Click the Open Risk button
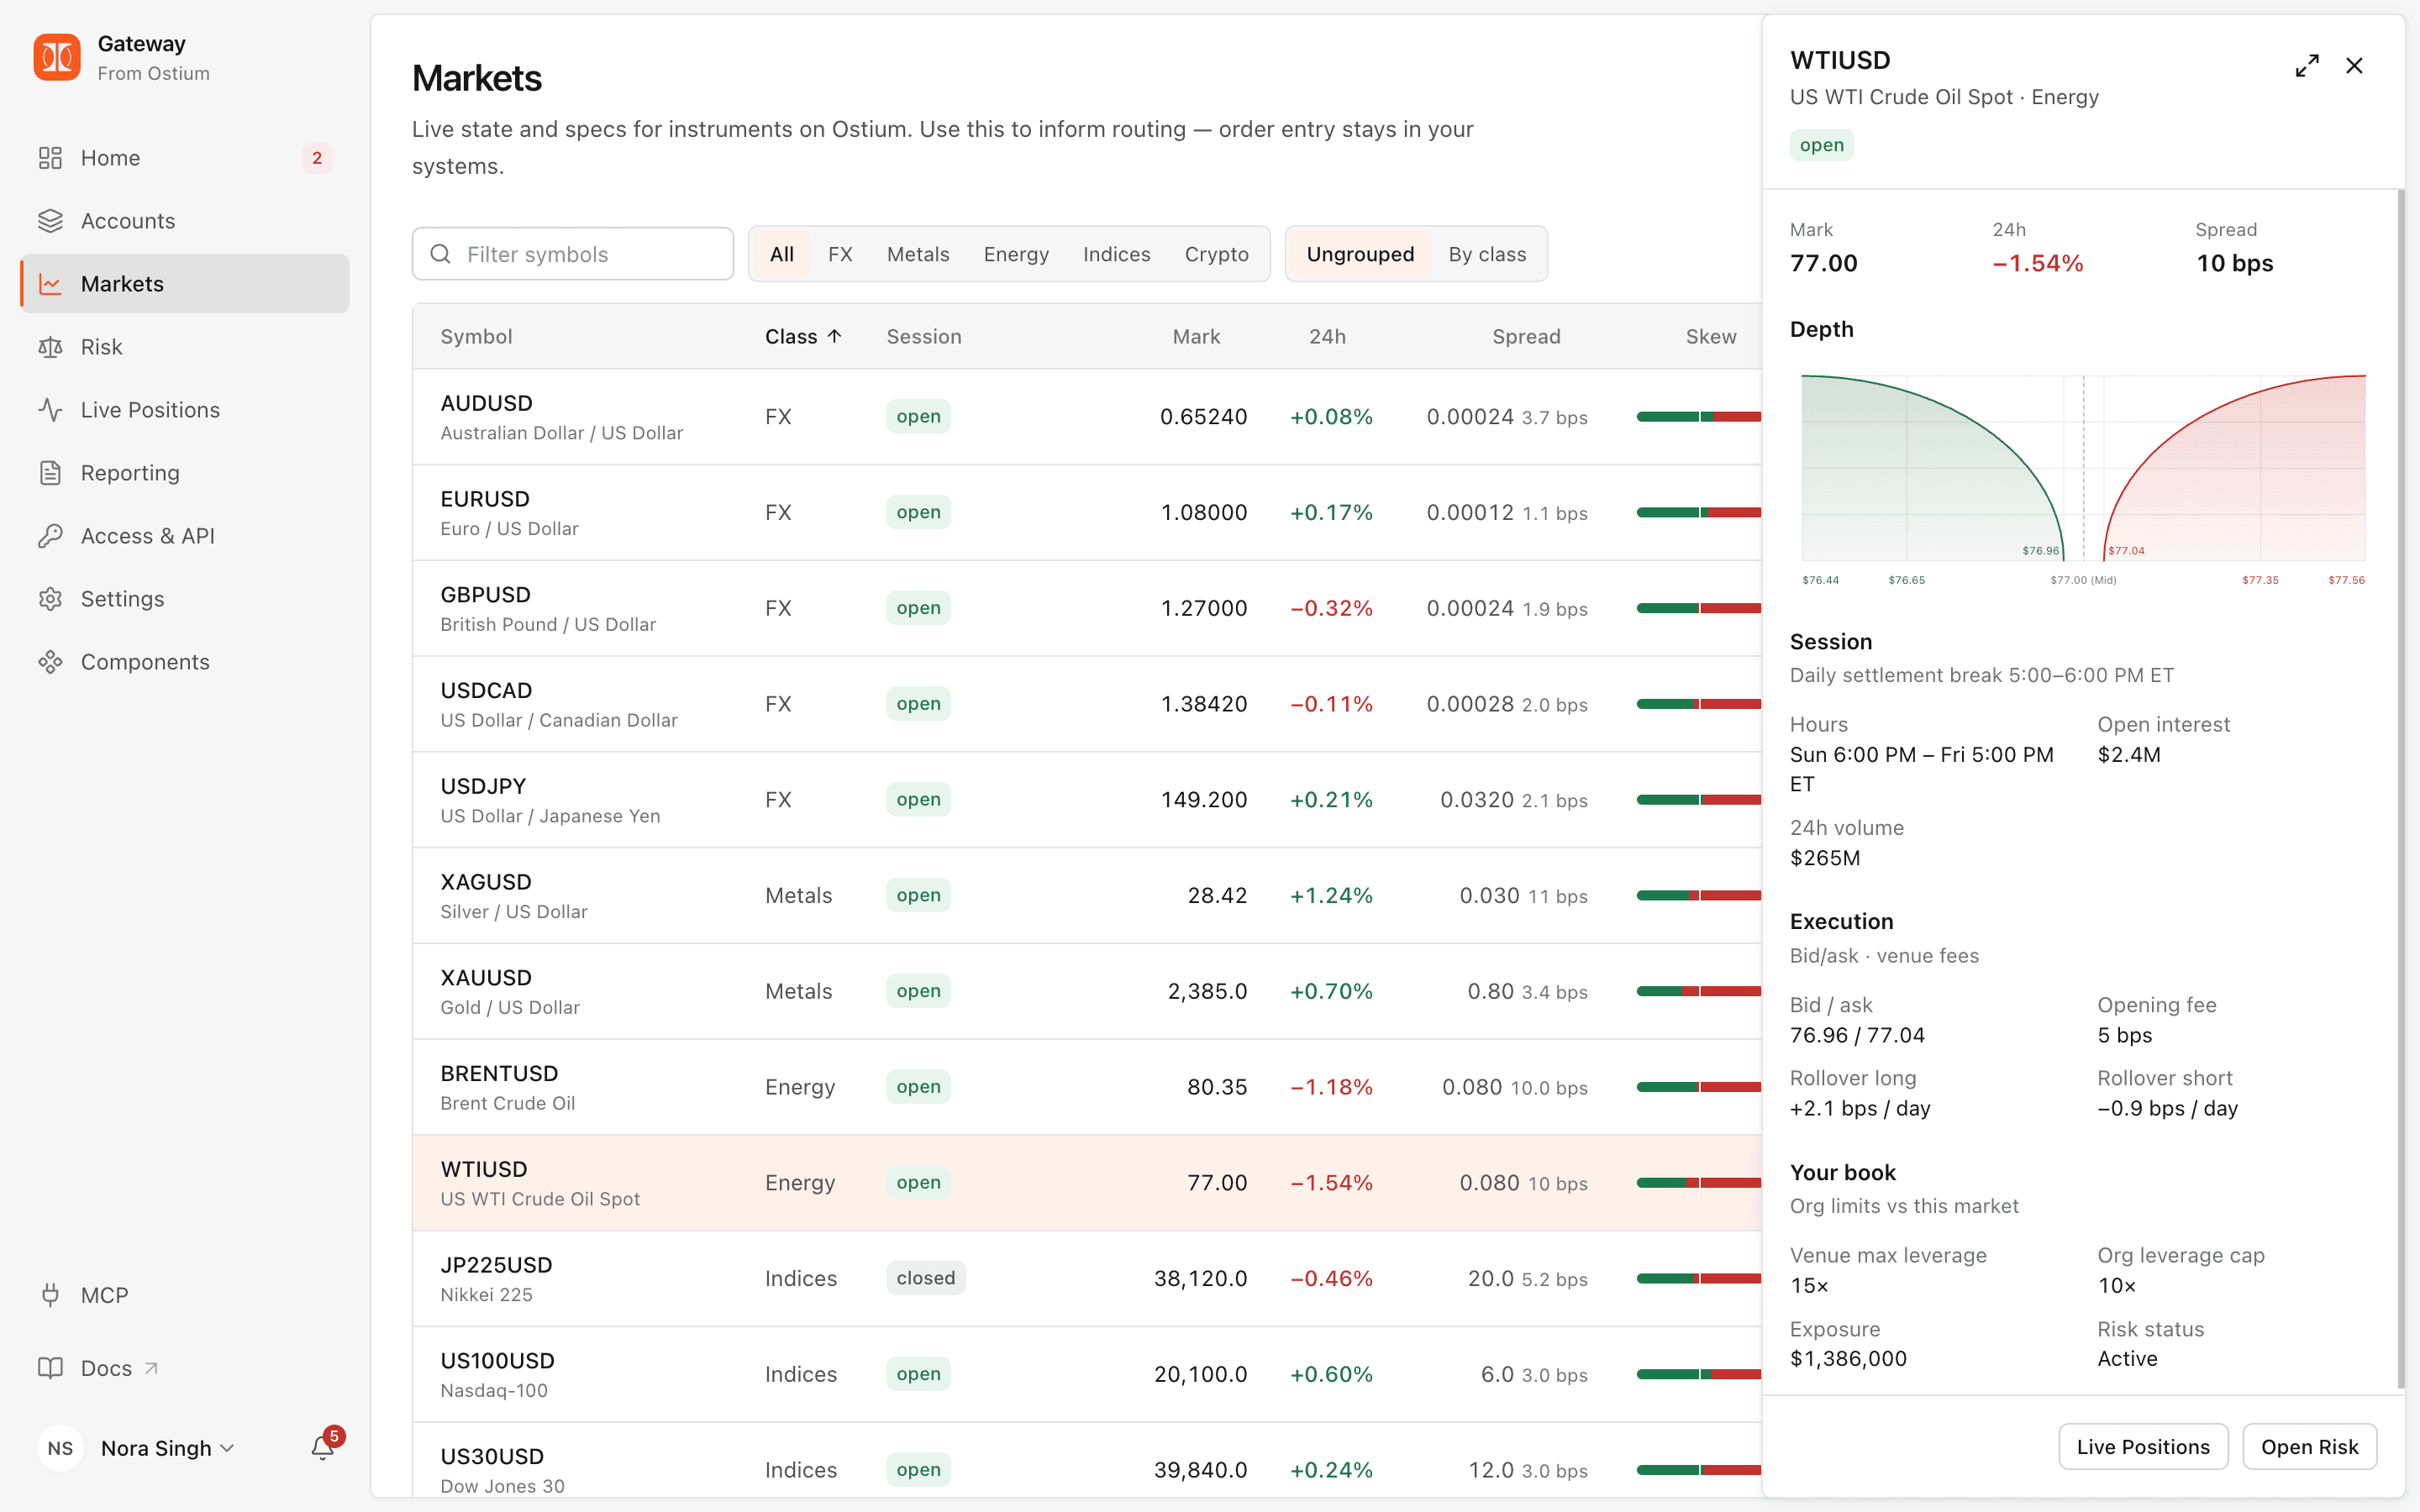2420x1512 pixels. (2309, 1447)
